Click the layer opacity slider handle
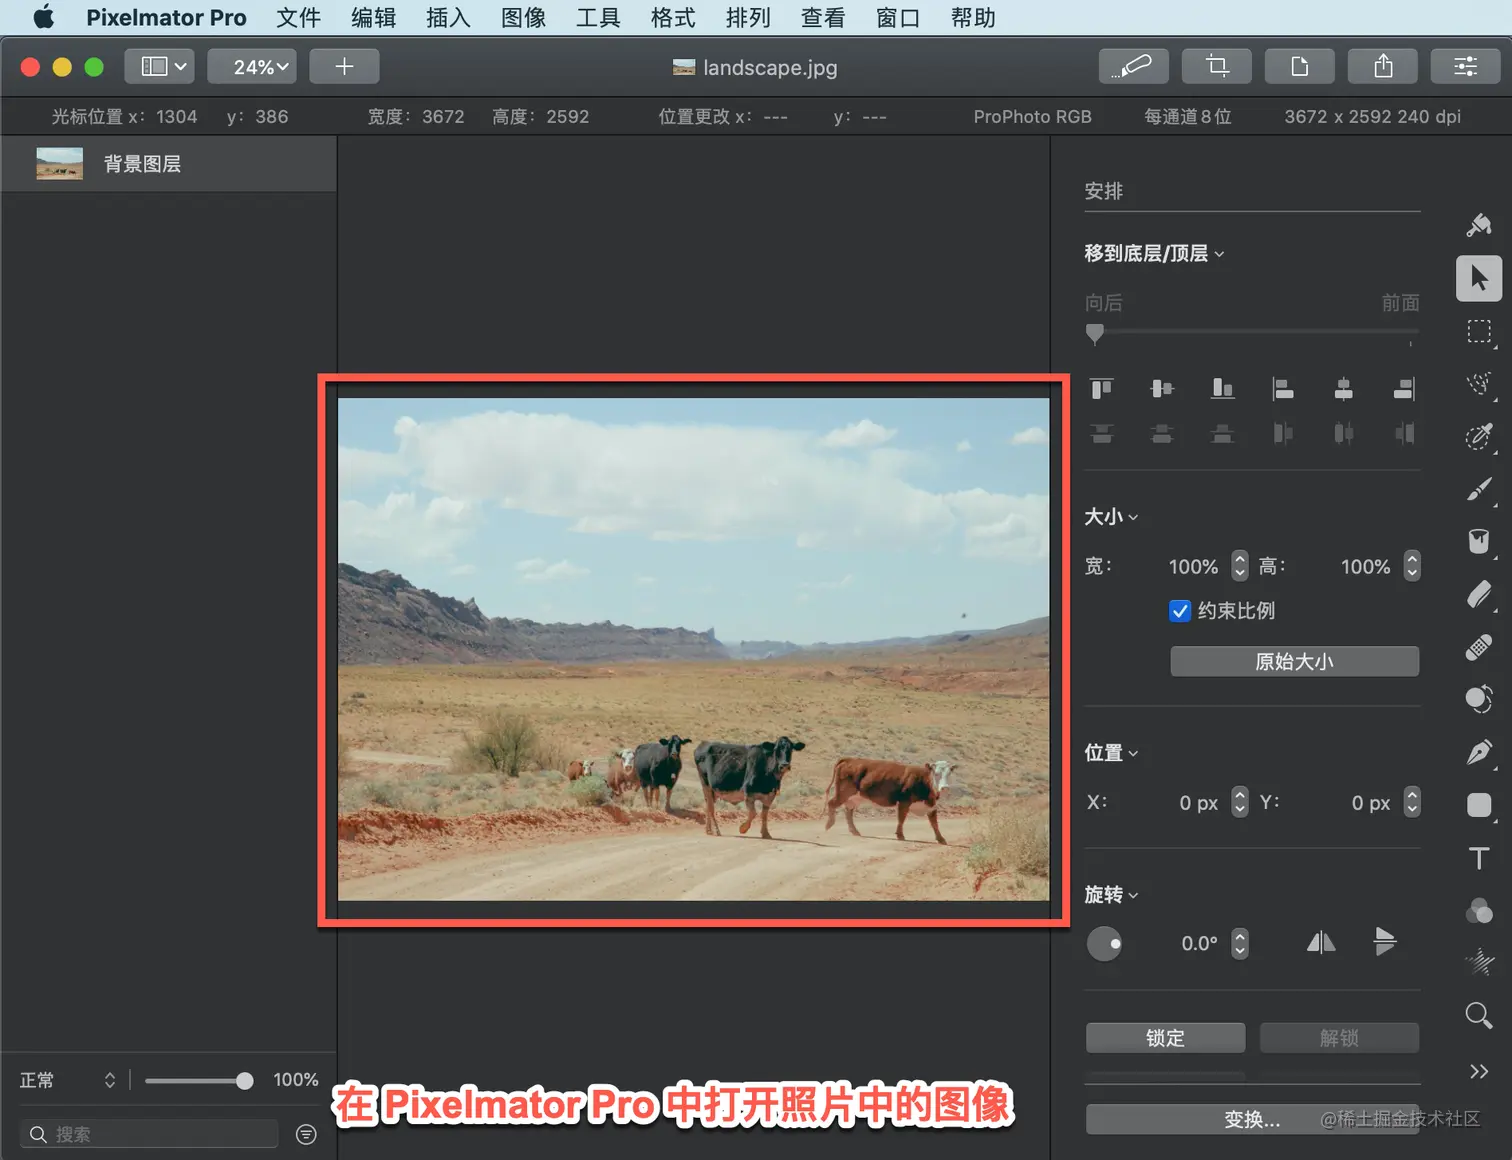The width and height of the screenshot is (1512, 1160). [x=244, y=1080]
